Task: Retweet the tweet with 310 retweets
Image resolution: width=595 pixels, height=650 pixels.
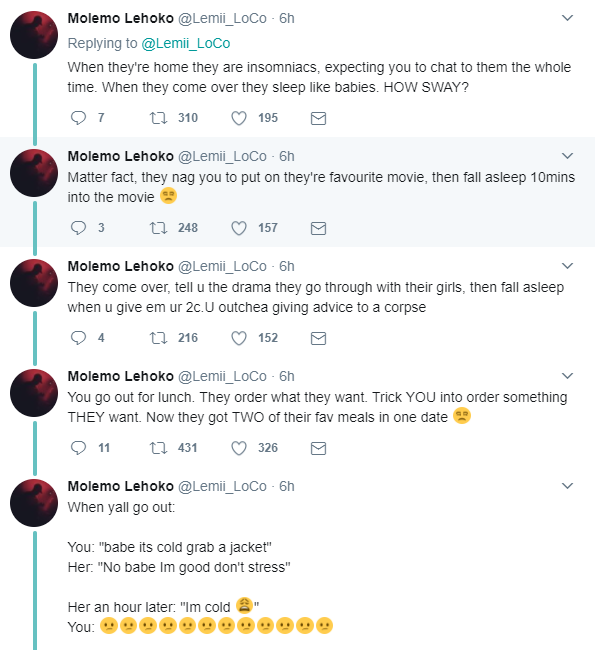Action: [158, 118]
